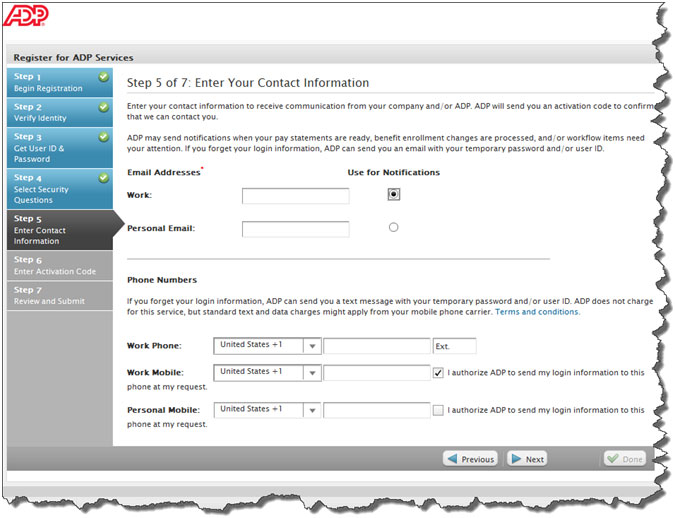The width and height of the screenshot is (675, 518).
Task: Click the Previous button
Action: [x=470, y=459]
